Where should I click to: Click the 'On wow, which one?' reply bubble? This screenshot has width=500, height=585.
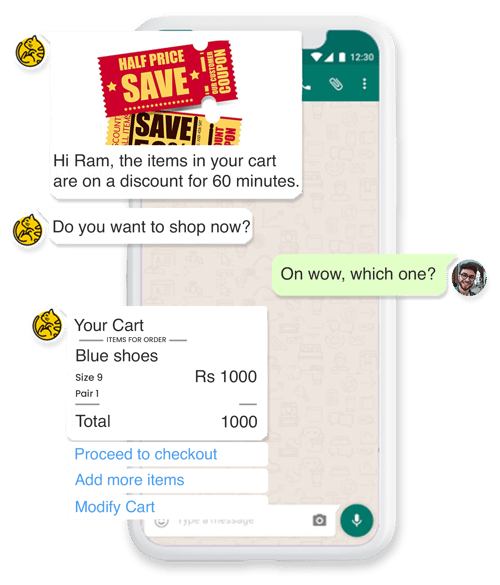pos(359,275)
